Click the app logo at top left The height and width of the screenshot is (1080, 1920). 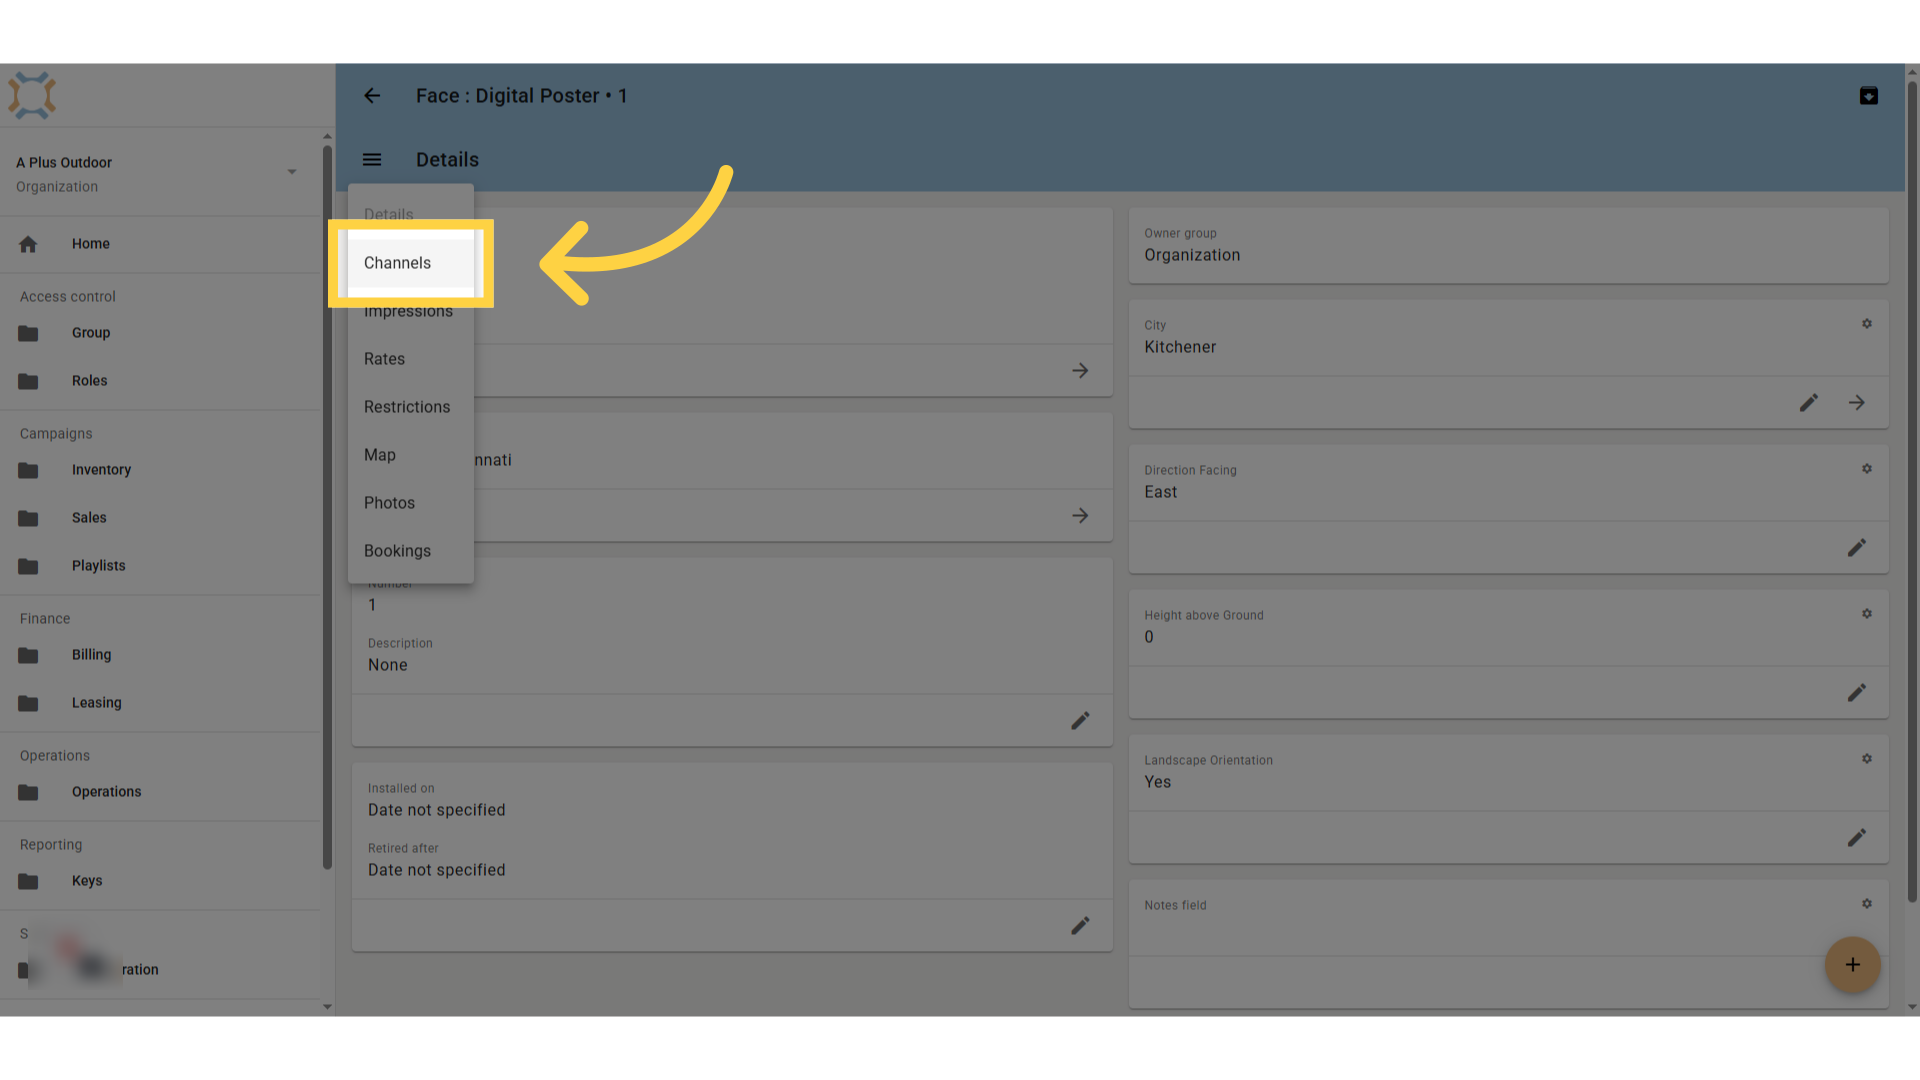click(32, 96)
